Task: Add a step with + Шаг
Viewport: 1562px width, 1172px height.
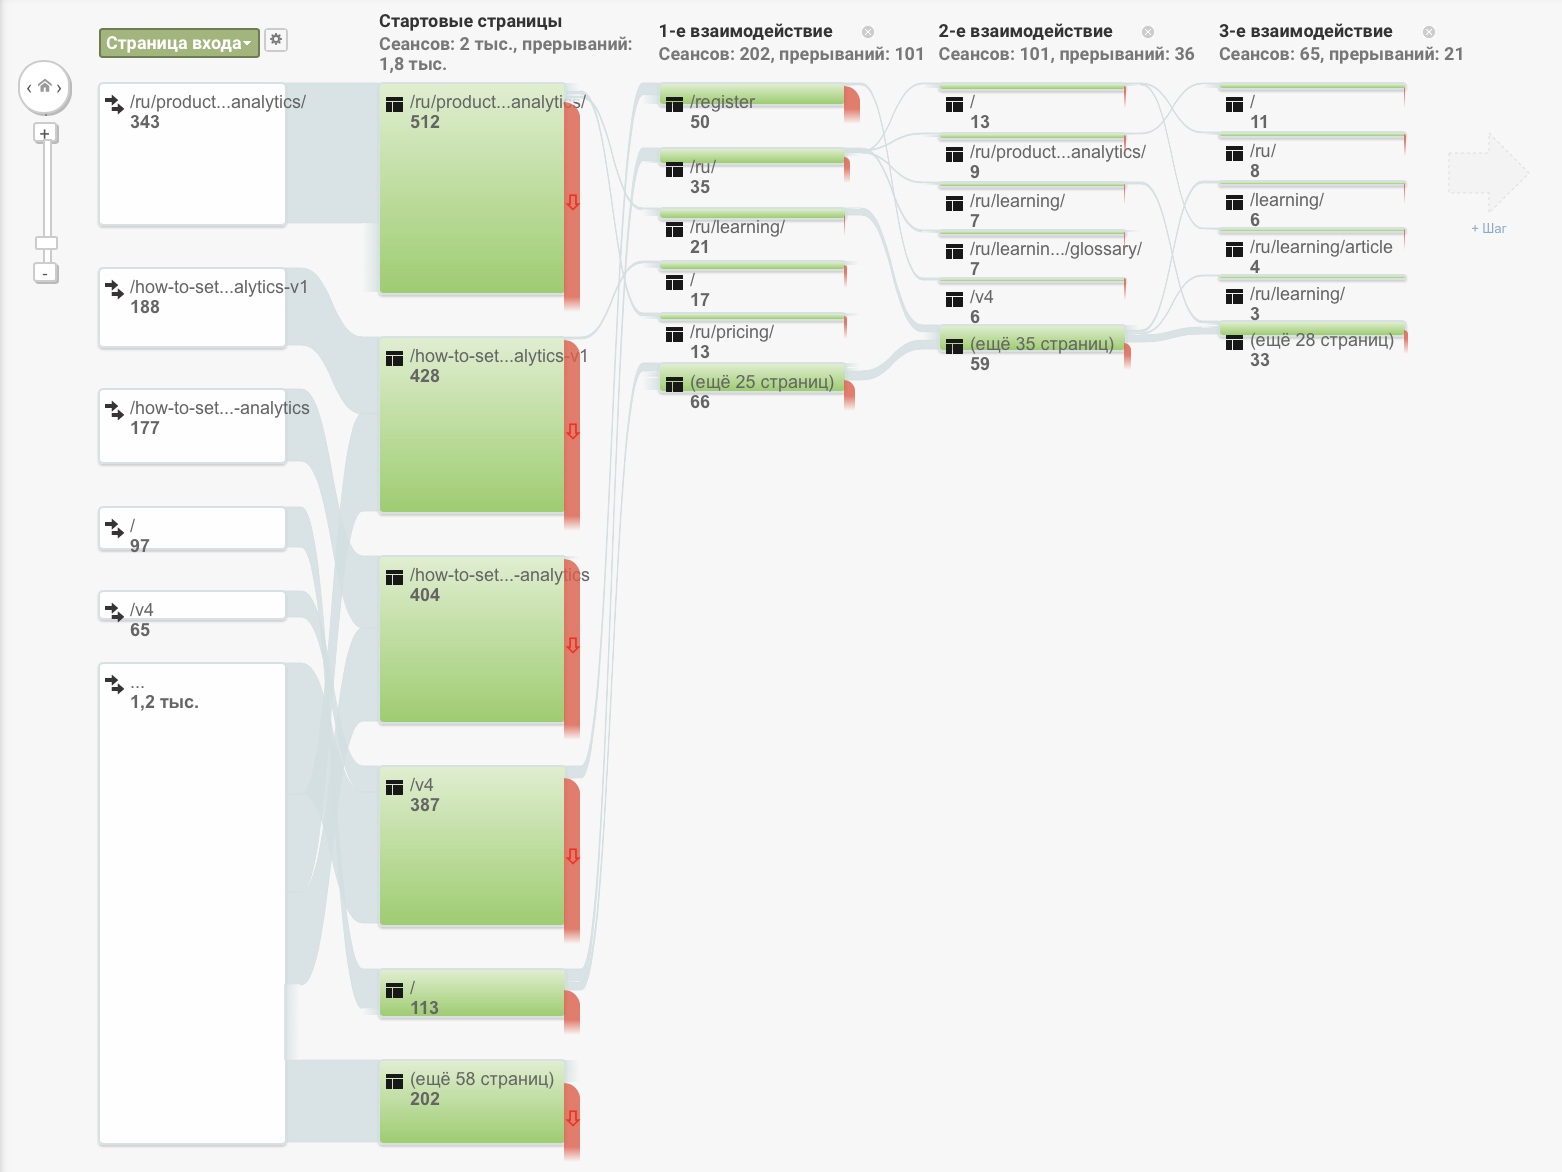Action: [x=1488, y=229]
